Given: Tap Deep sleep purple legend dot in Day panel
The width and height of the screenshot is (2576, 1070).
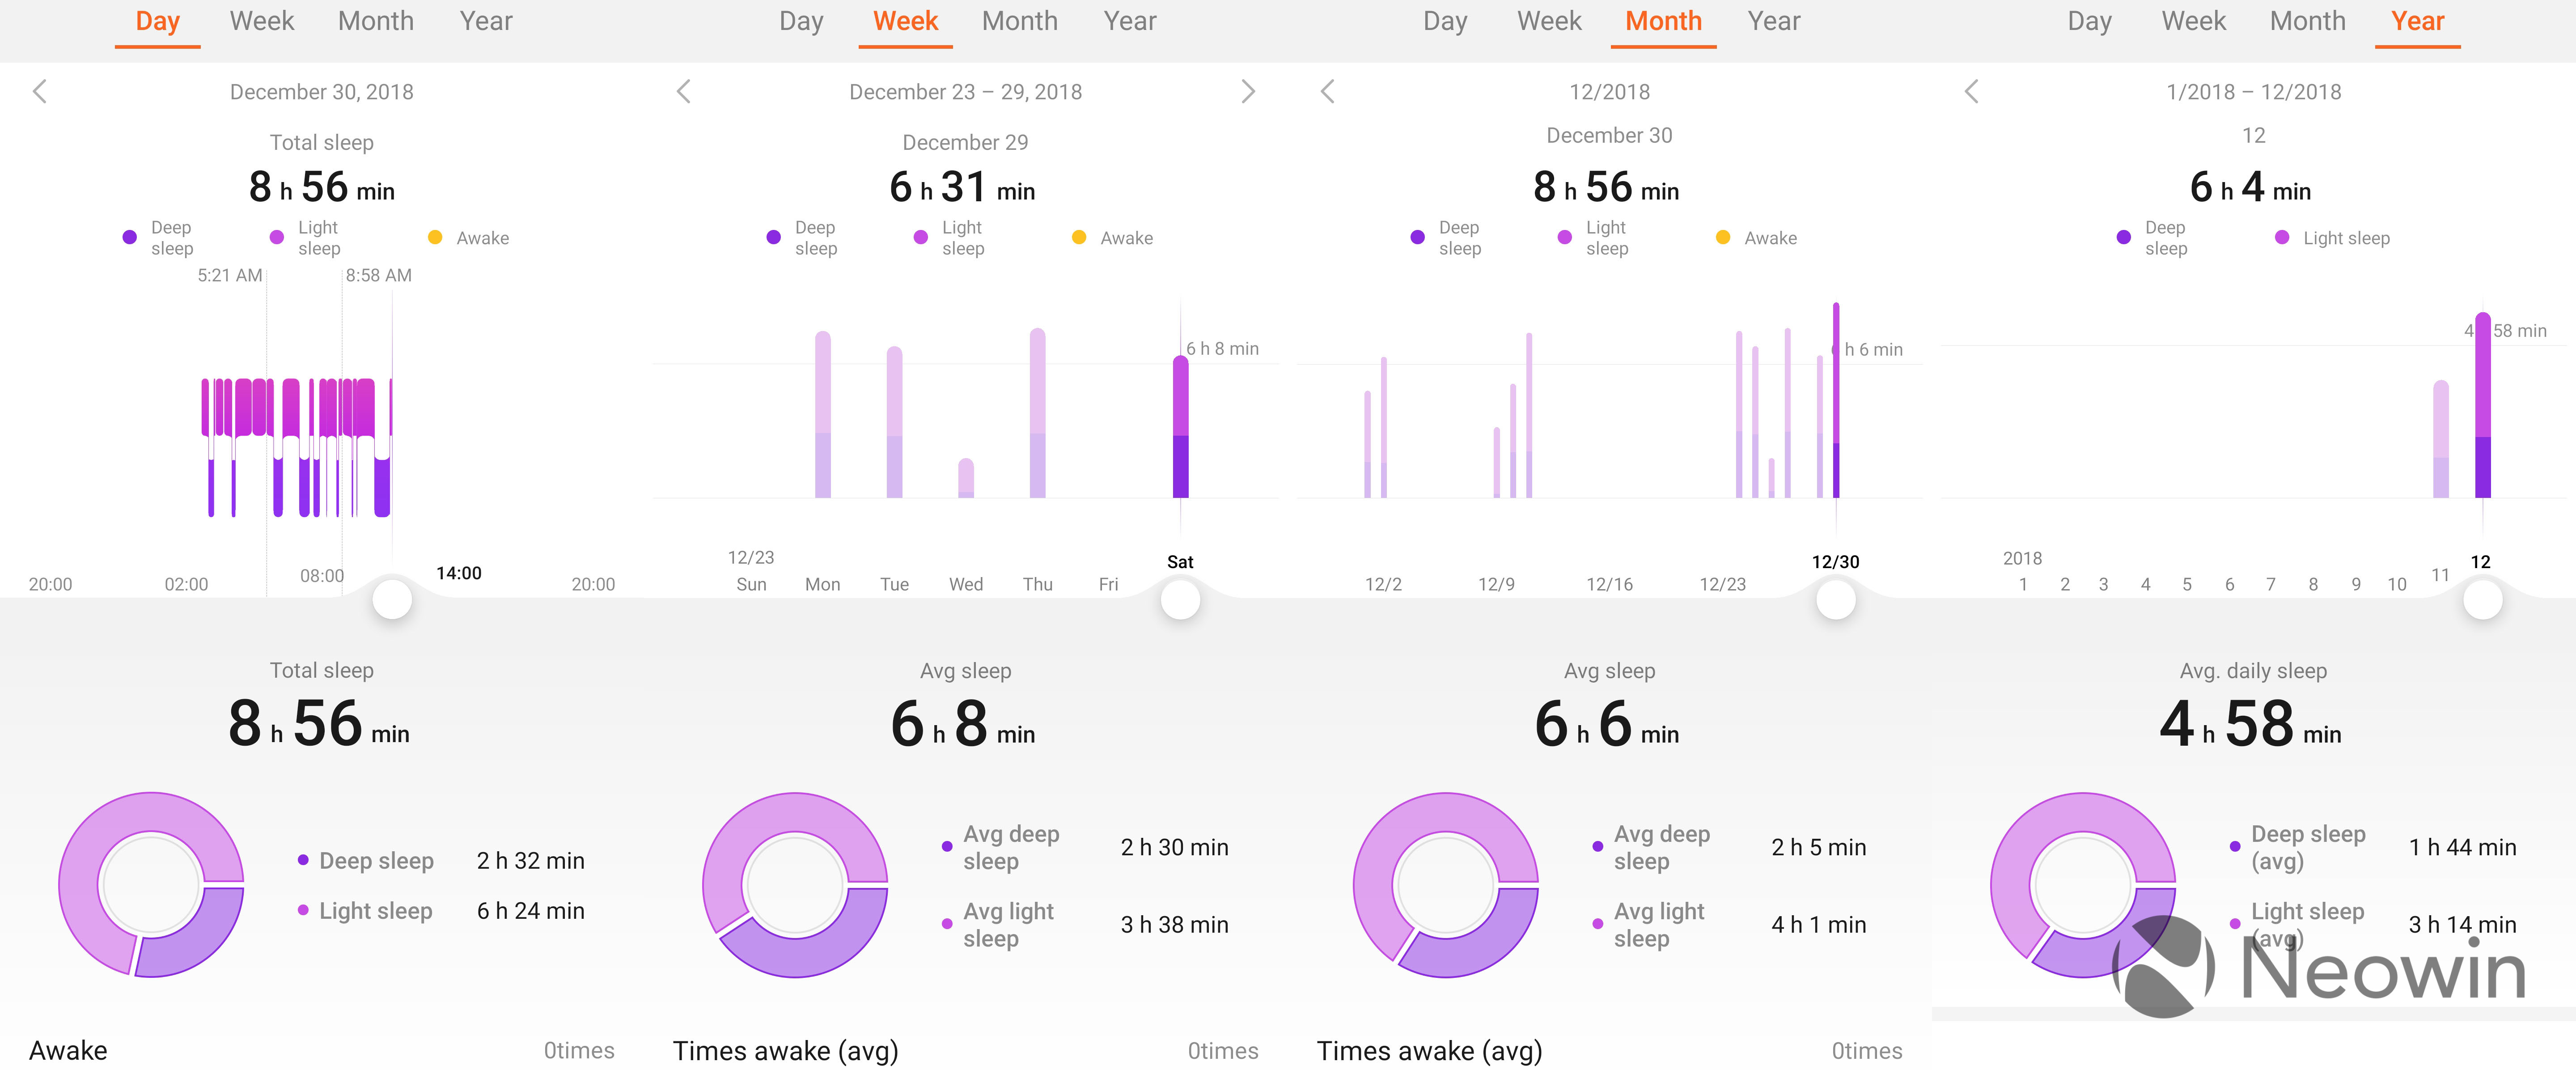Looking at the screenshot, I should 130,238.
